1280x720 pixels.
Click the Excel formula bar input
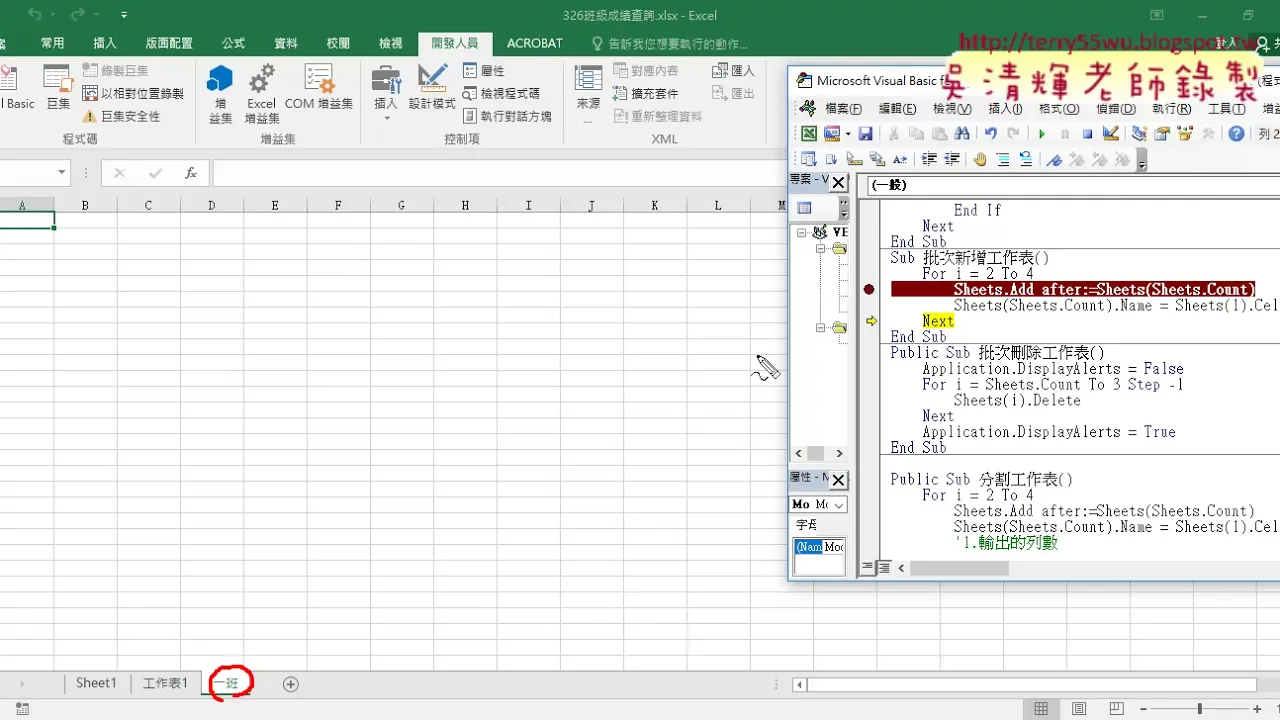(x=500, y=173)
